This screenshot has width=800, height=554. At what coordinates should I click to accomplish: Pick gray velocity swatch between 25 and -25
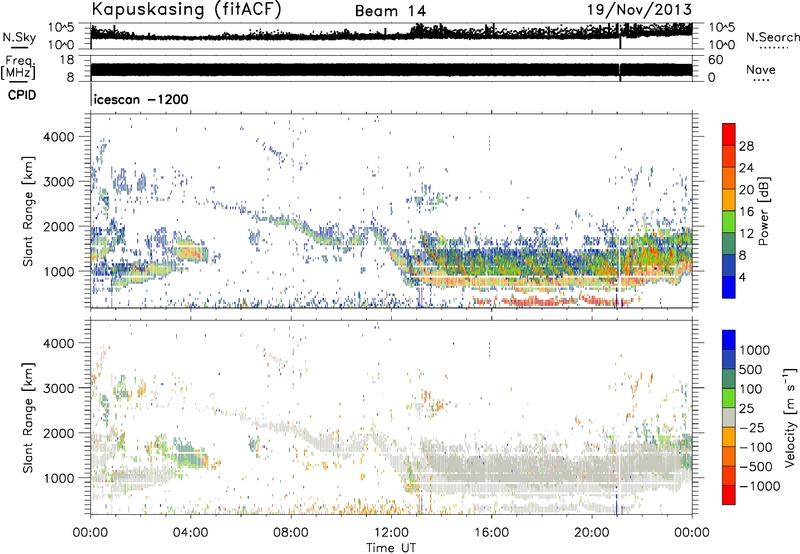tap(729, 417)
